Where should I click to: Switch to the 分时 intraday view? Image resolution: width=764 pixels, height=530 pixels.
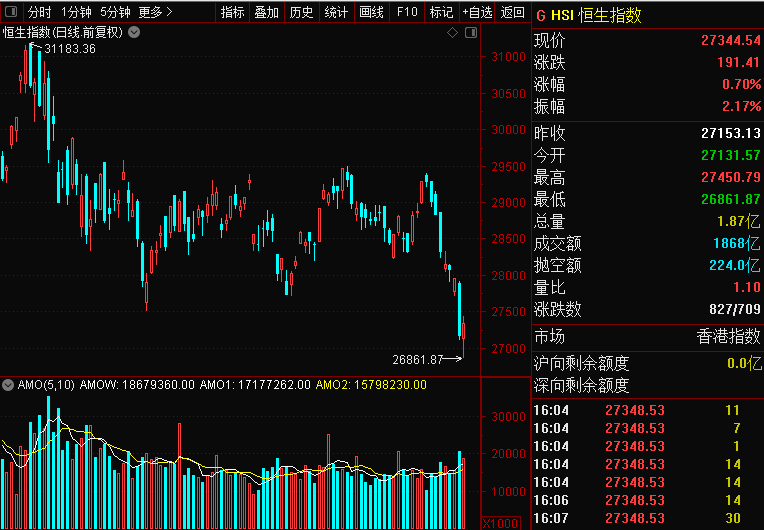(39, 12)
